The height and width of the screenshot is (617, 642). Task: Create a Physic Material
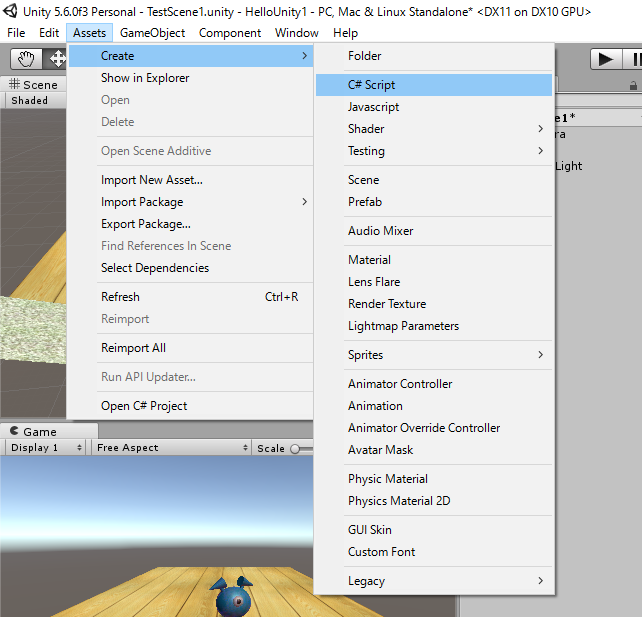click(x=434, y=479)
